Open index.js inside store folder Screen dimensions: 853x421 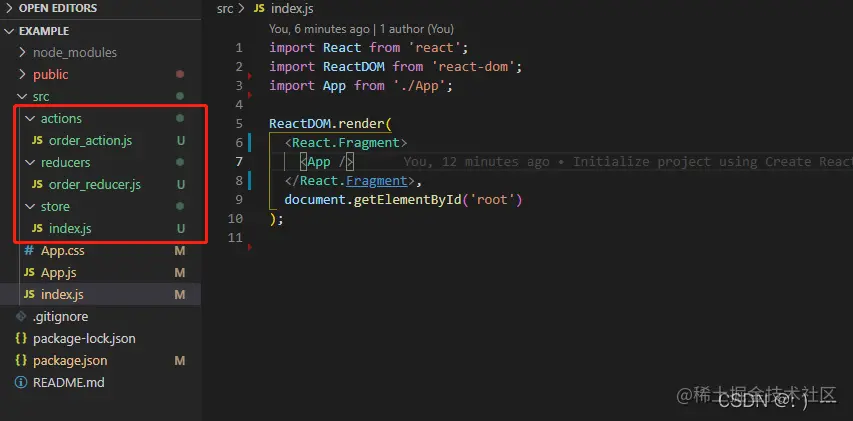point(70,228)
